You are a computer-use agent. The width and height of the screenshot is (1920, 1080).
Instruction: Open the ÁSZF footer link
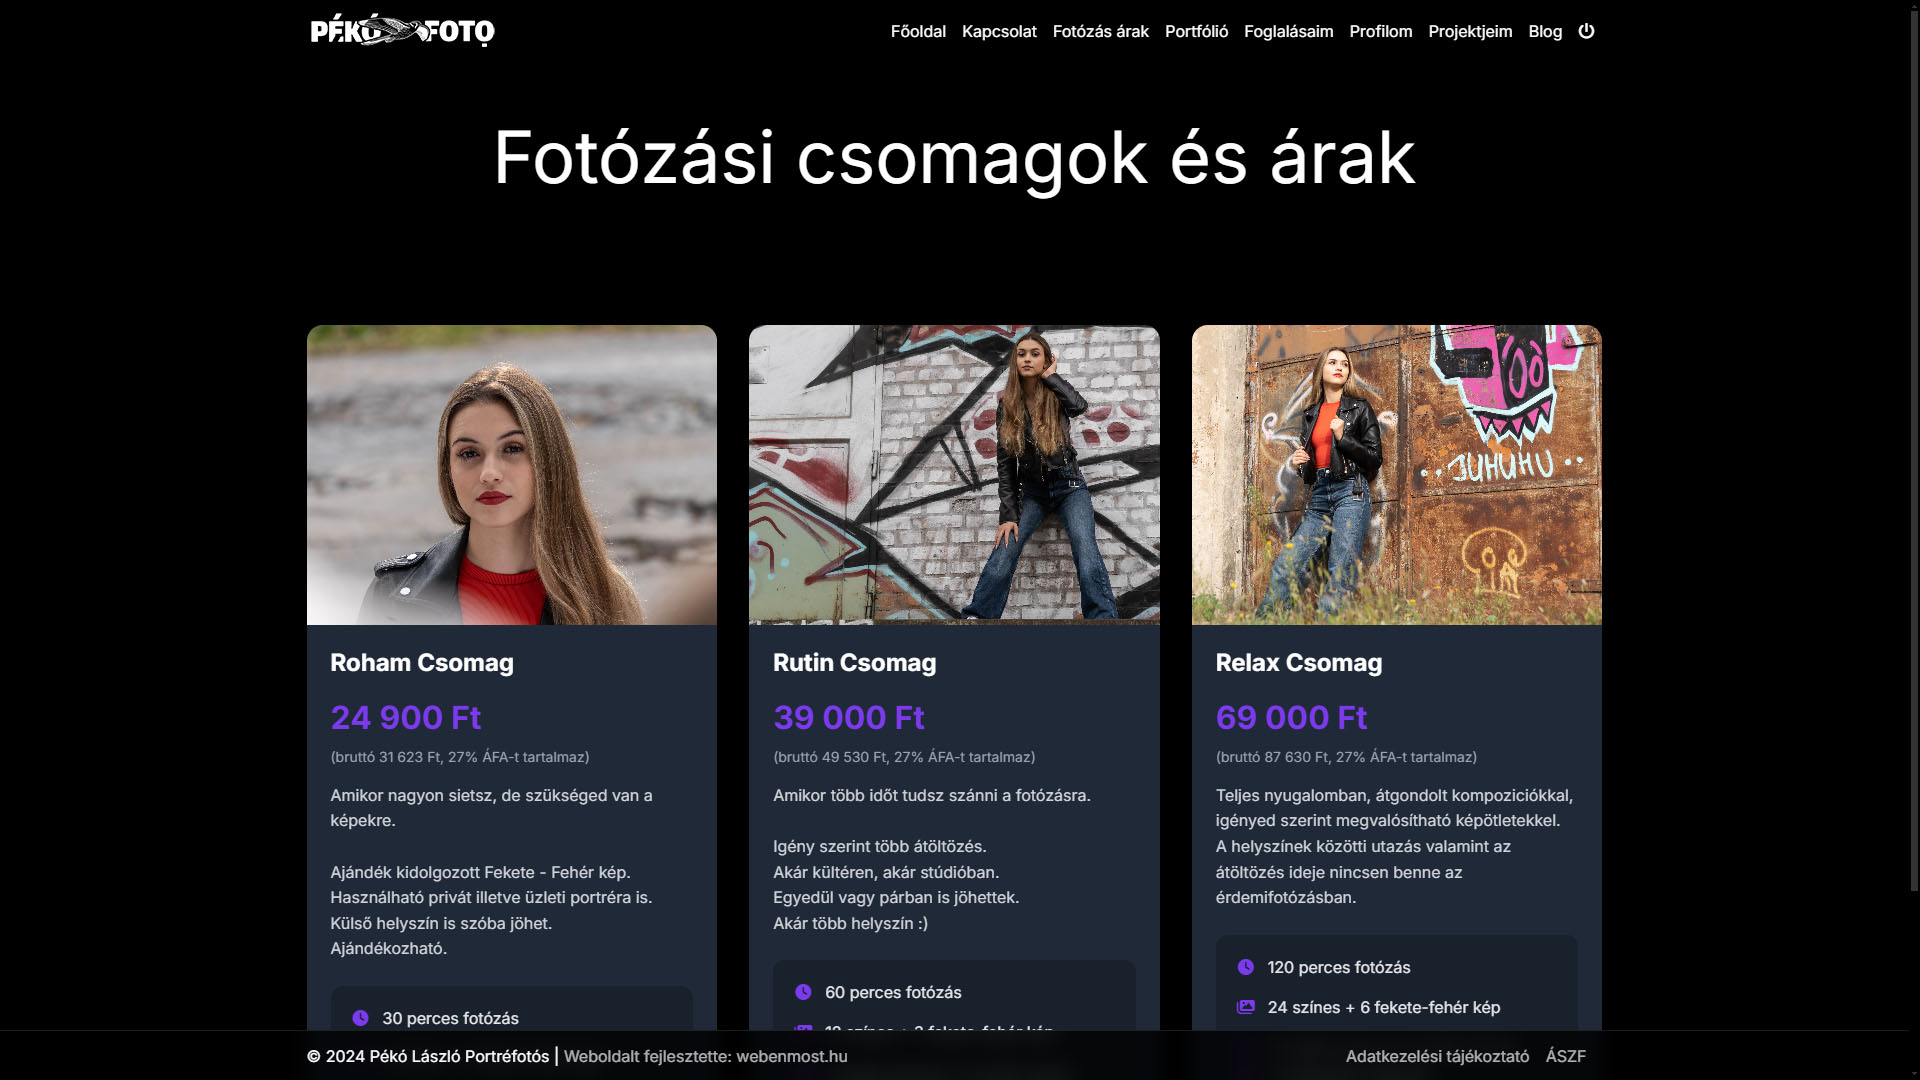pos(1565,1056)
